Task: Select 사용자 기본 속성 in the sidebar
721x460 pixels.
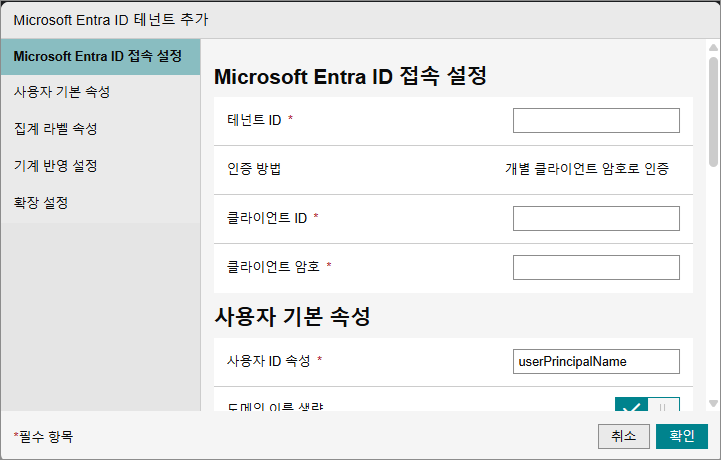Action: pyautogui.click(x=100, y=92)
